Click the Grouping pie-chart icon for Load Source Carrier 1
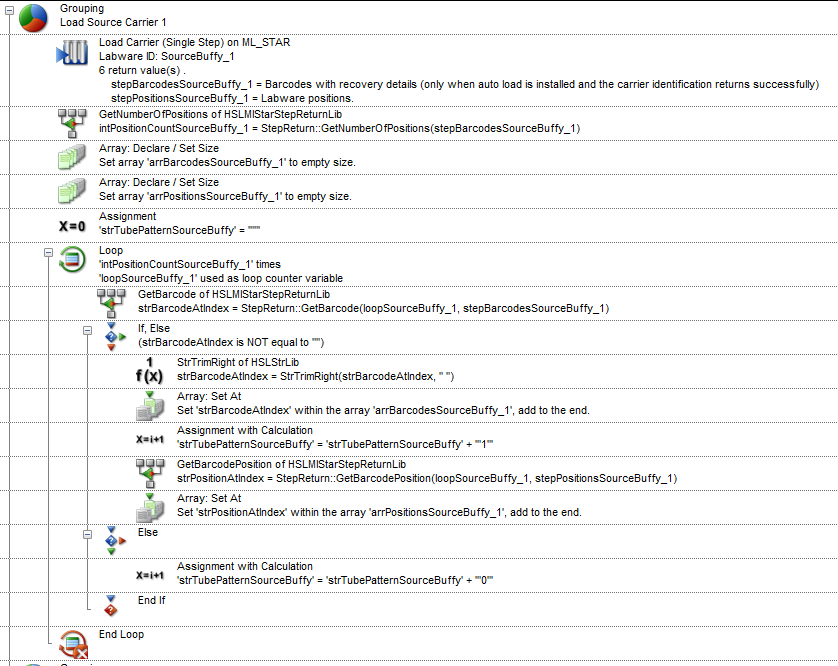This screenshot has height=666, width=838. pos(33,18)
